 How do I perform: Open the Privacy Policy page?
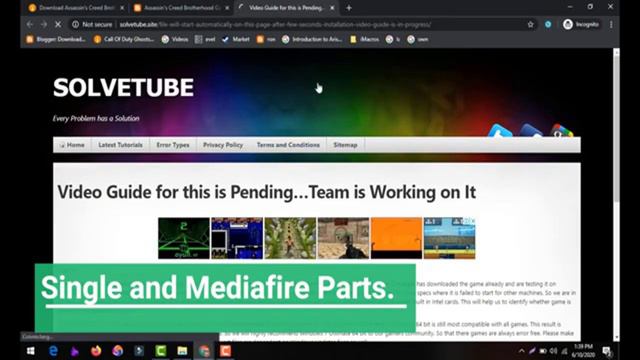tap(223, 145)
